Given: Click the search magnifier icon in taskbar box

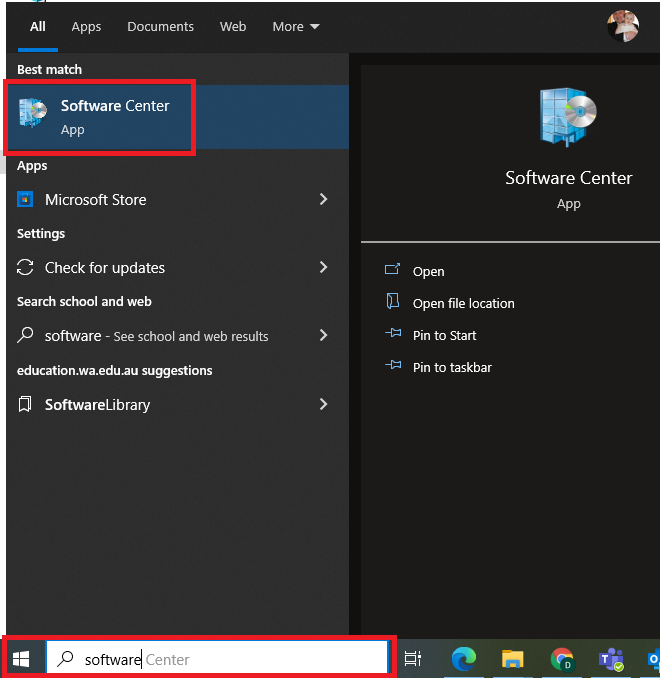Looking at the screenshot, I should (x=65, y=659).
